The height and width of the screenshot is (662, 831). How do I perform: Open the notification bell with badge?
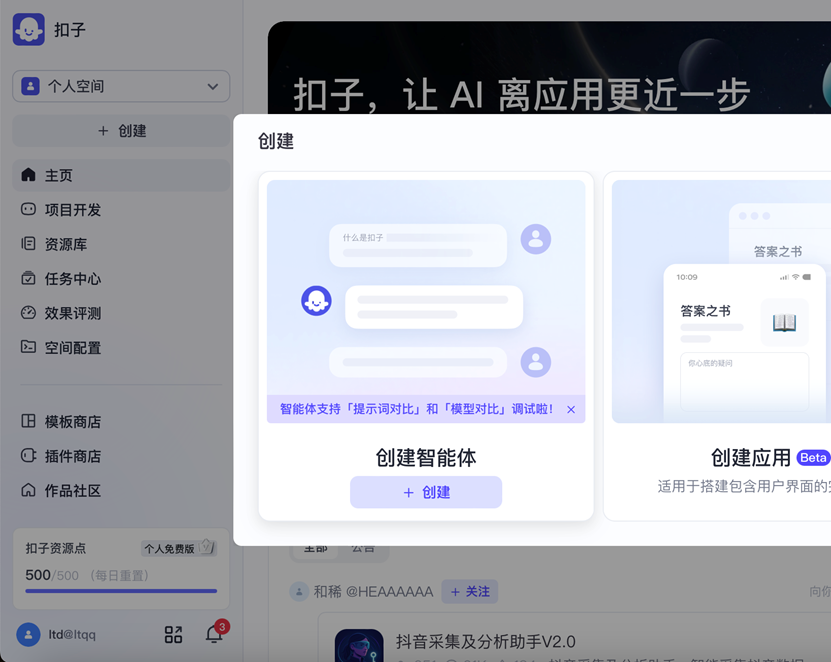(x=214, y=634)
